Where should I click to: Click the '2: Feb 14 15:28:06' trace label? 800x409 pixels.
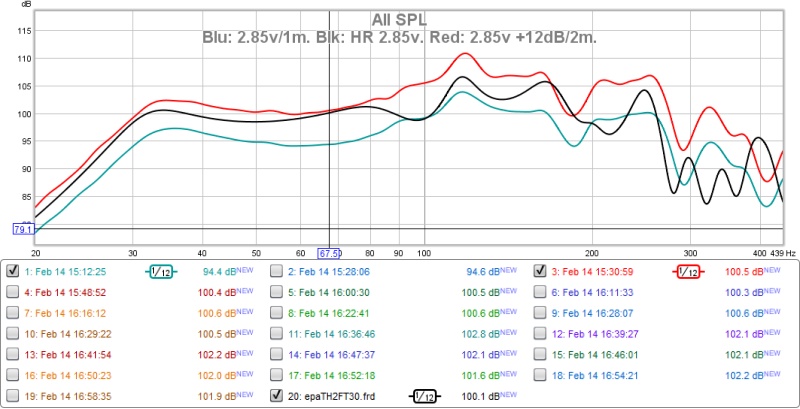(329, 272)
